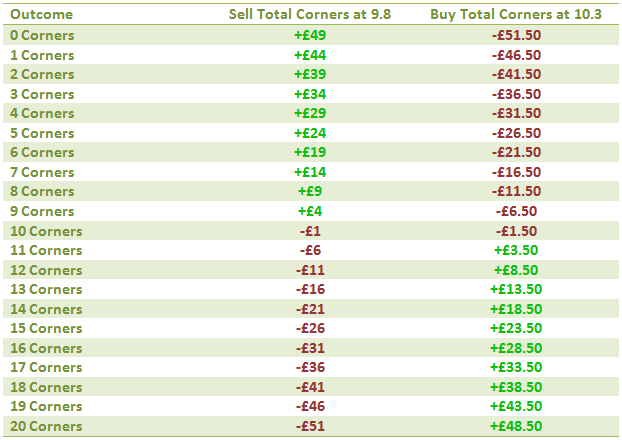Select the Buy Total Corners at 10.3 header

click(516, 14)
